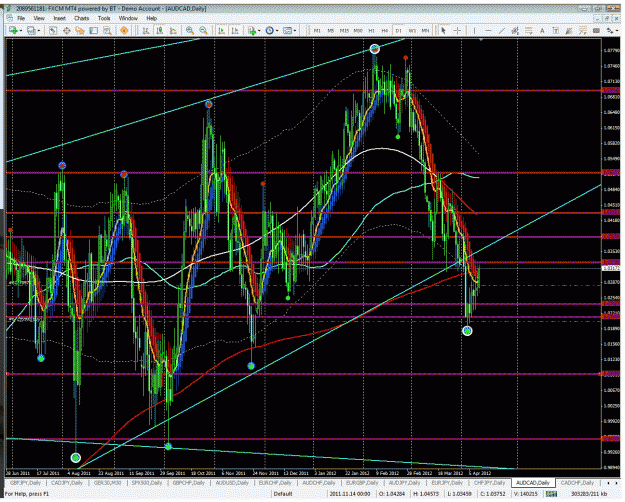The height and width of the screenshot is (502, 625).
Task: Expand the Profiles dropdown arrow
Action: [x=39, y=31]
